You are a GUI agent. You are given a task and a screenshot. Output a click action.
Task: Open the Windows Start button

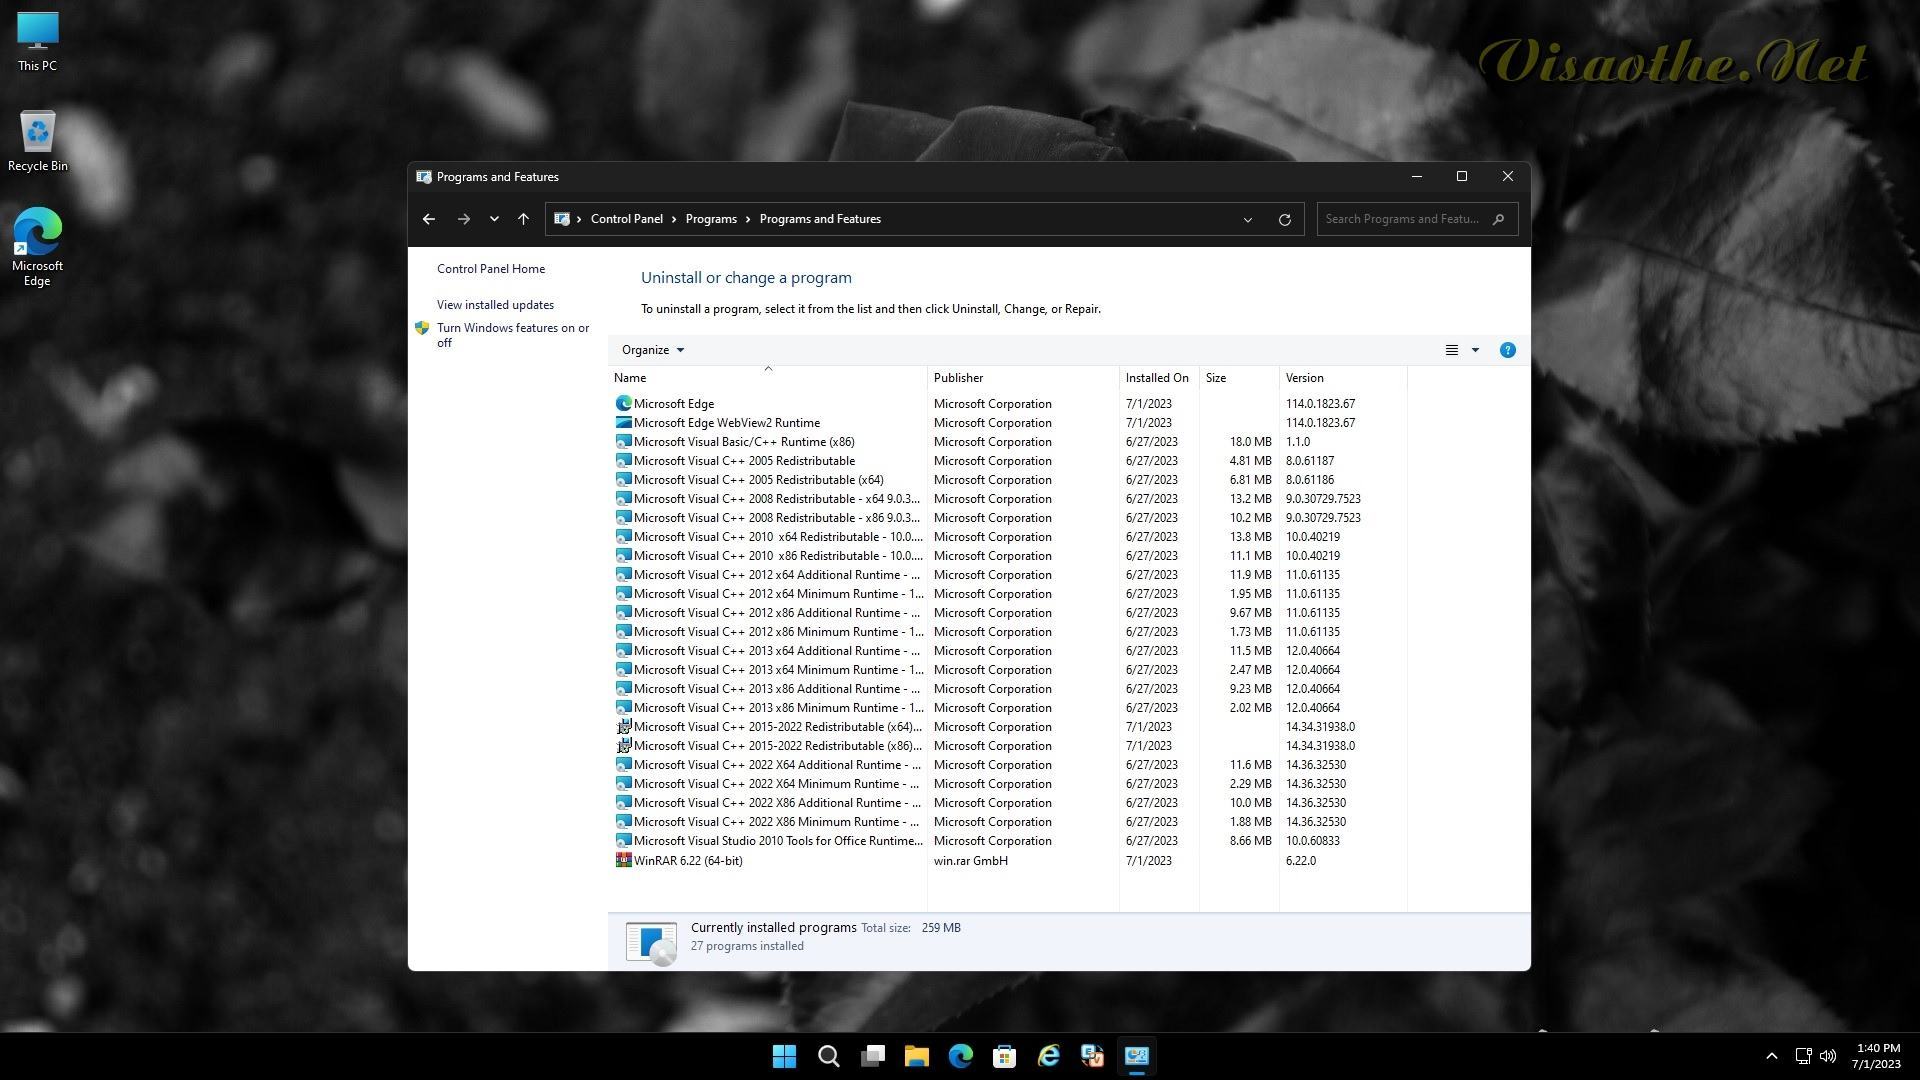tap(784, 1056)
